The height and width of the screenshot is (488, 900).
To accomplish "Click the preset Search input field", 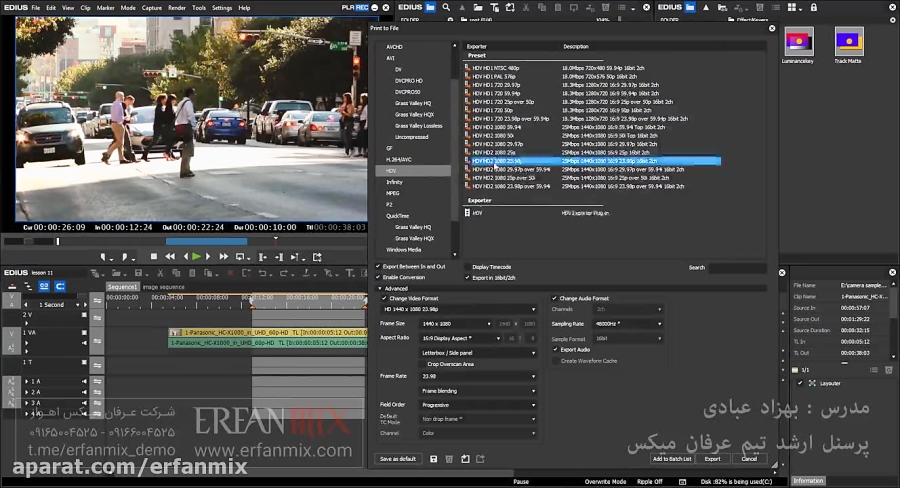I will (x=737, y=268).
